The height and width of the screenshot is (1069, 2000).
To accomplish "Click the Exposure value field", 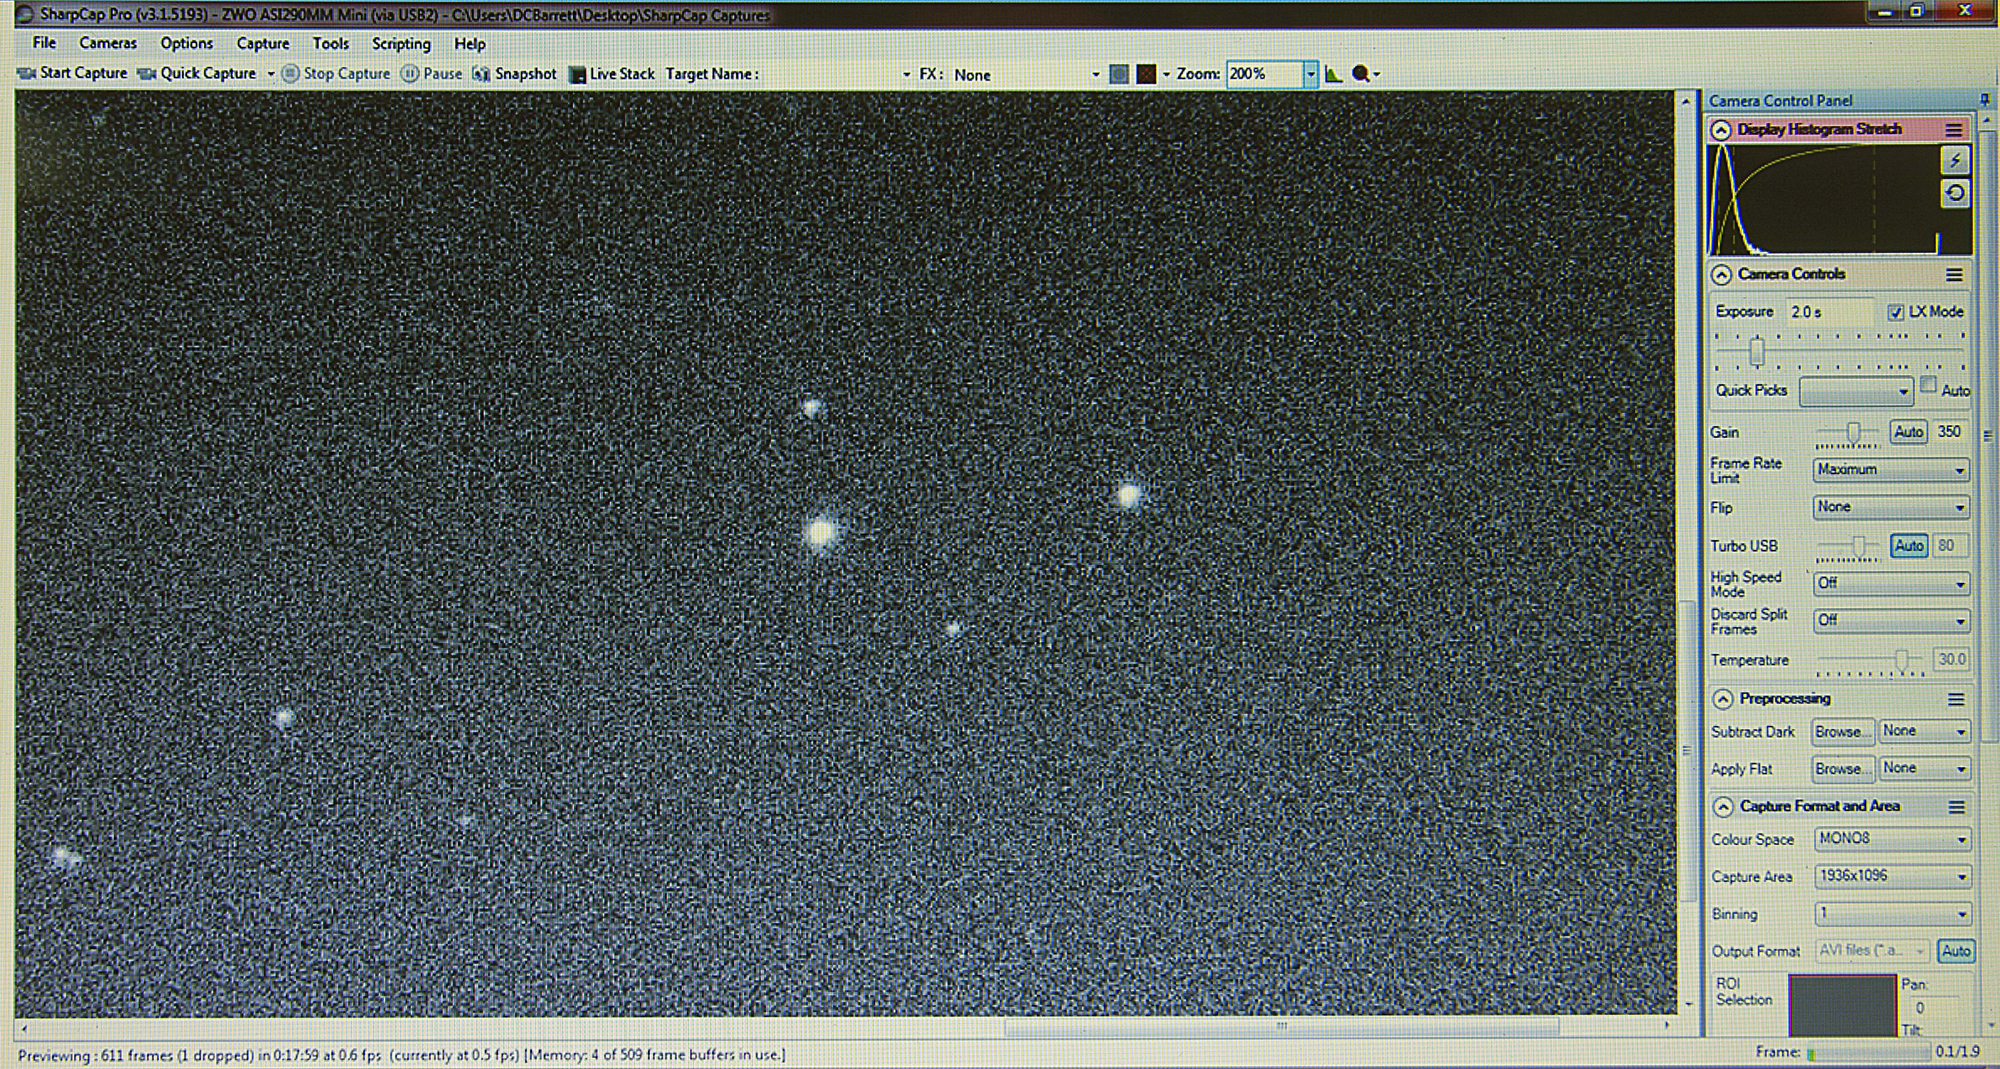I will pyautogui.click(x=1830, y=312).
